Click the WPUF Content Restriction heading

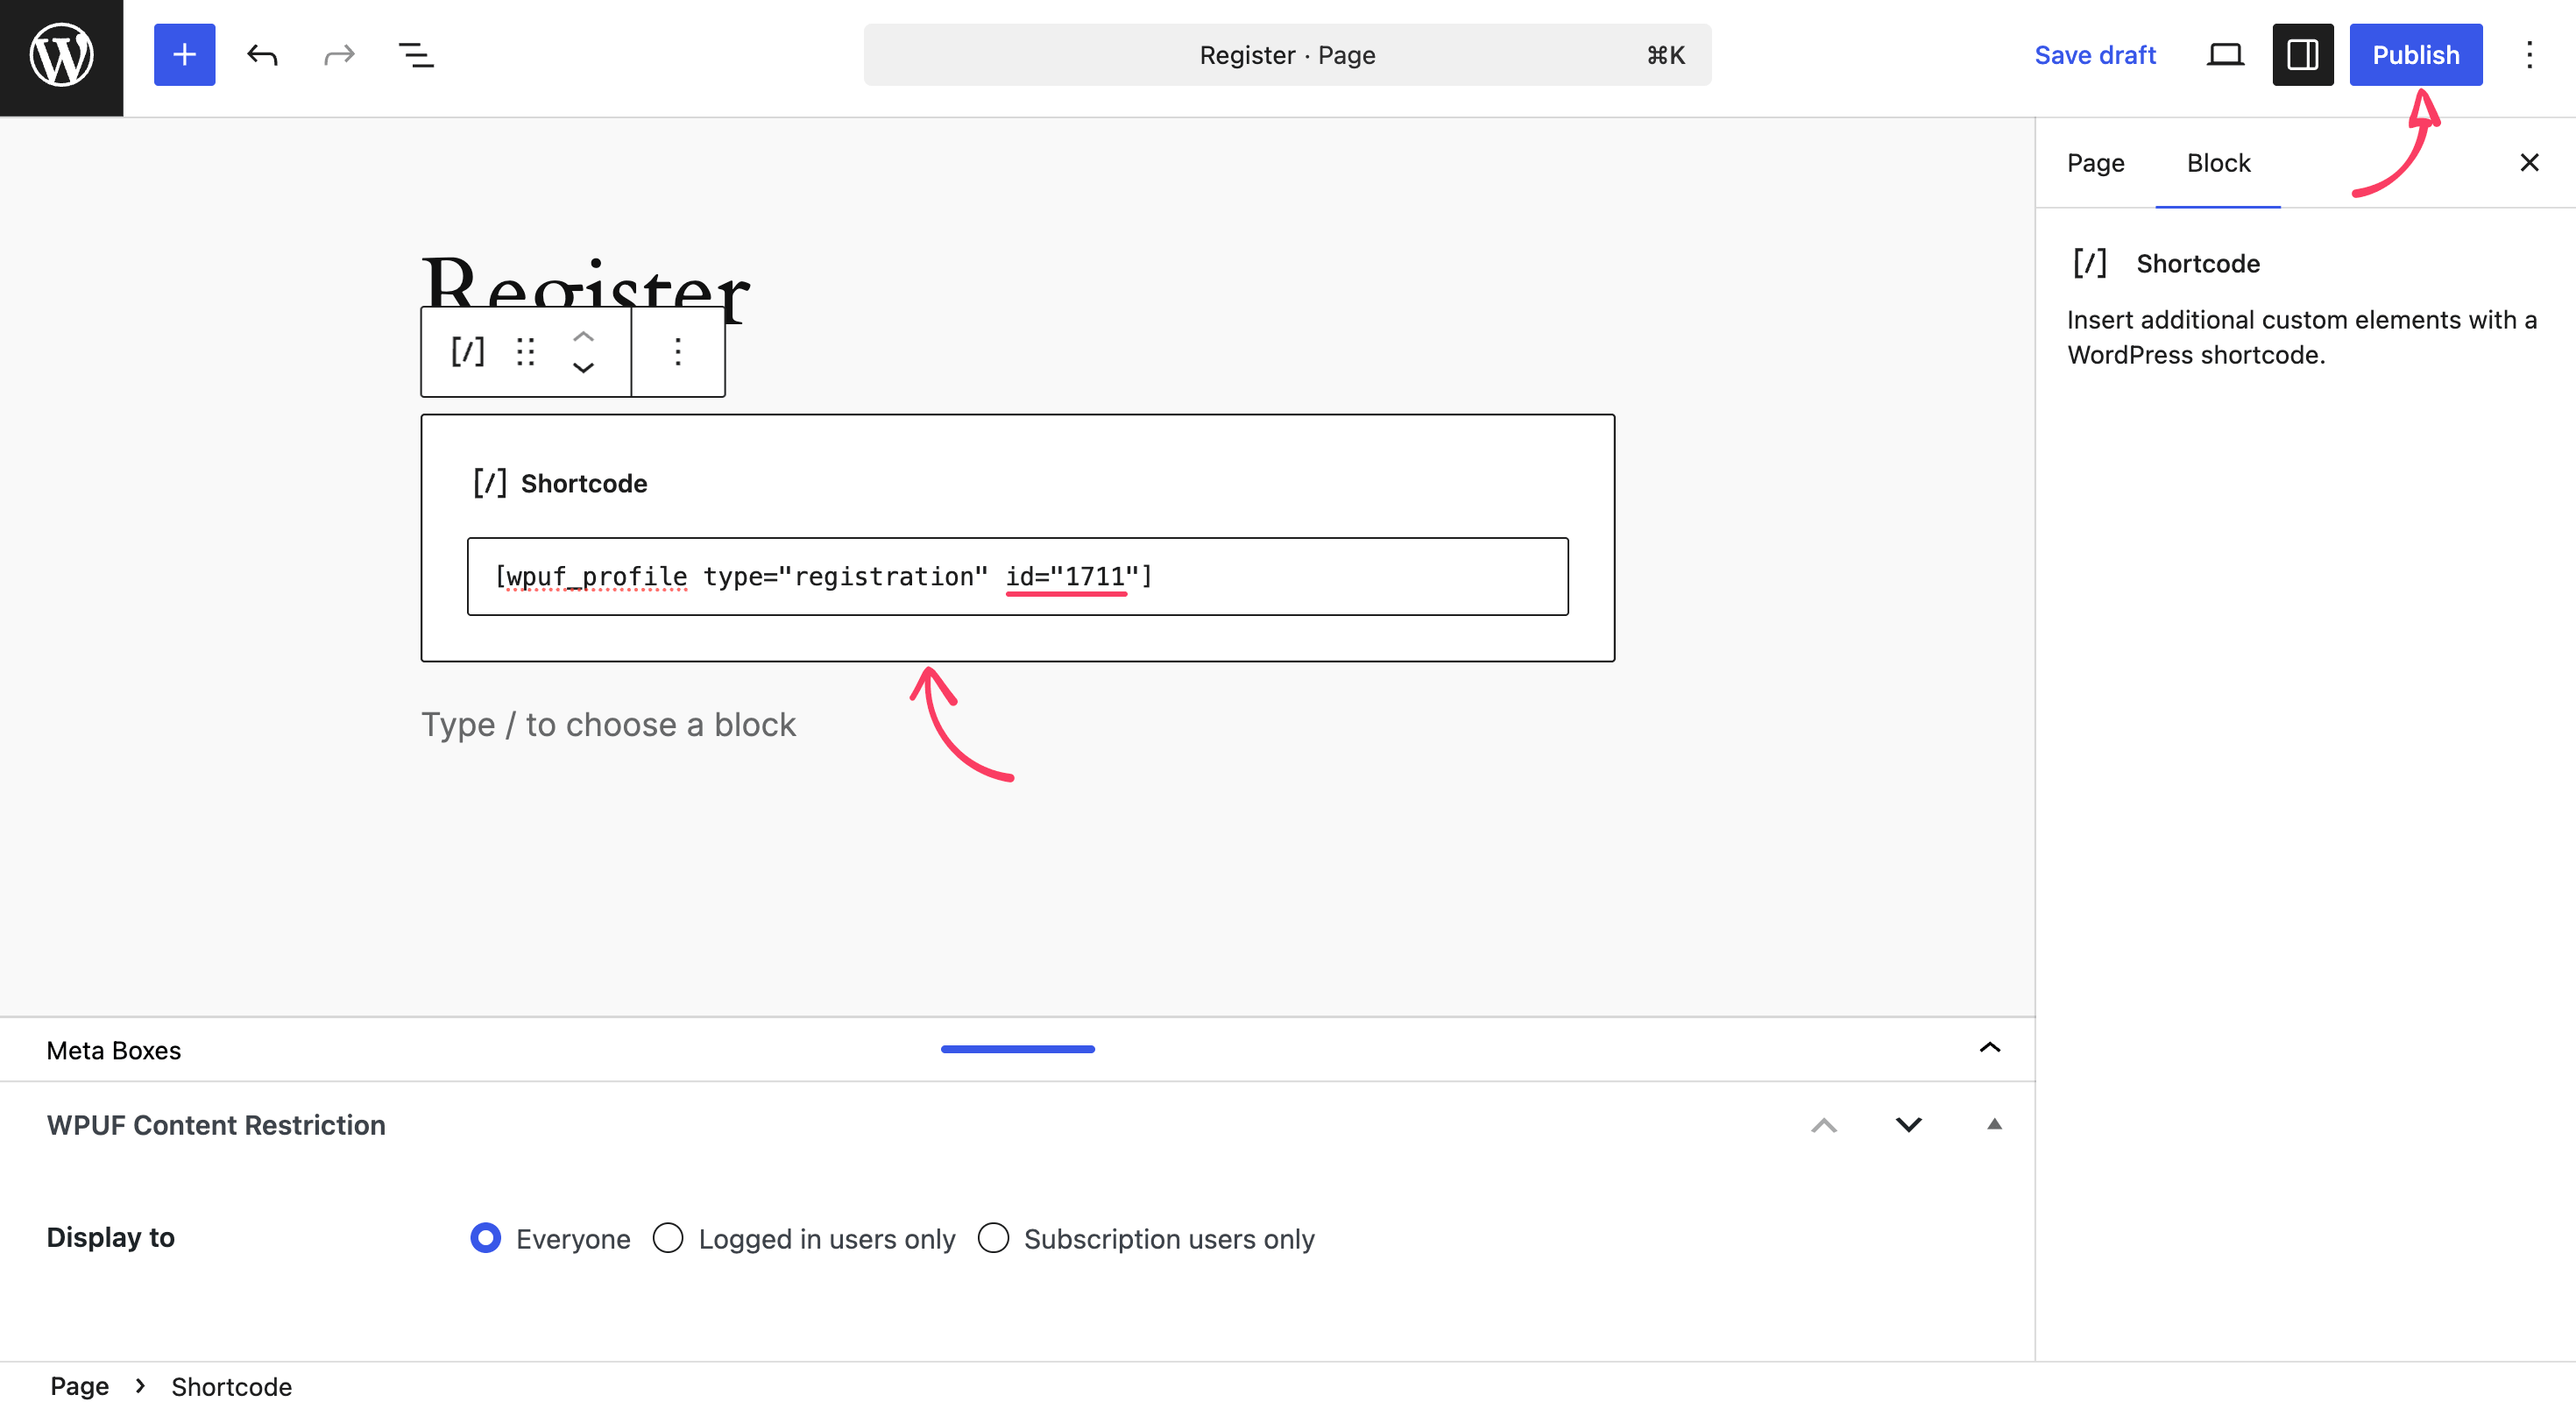tap(216, 1125)
